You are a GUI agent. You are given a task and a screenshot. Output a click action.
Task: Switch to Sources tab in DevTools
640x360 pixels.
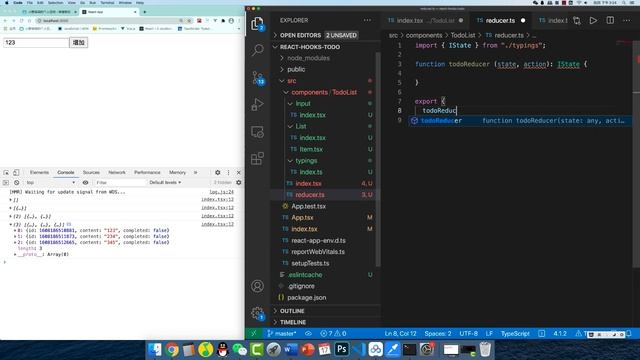click(x=91, y=173)
